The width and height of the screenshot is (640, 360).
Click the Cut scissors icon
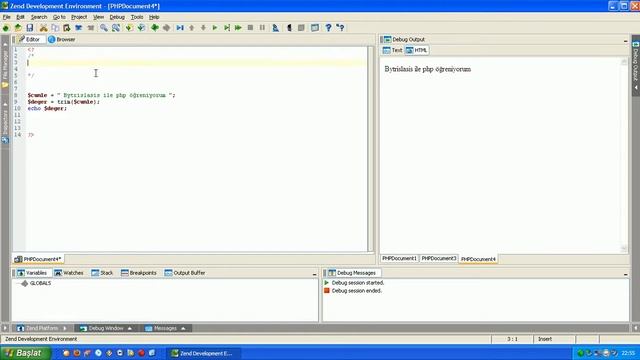[x=43, y=28]
